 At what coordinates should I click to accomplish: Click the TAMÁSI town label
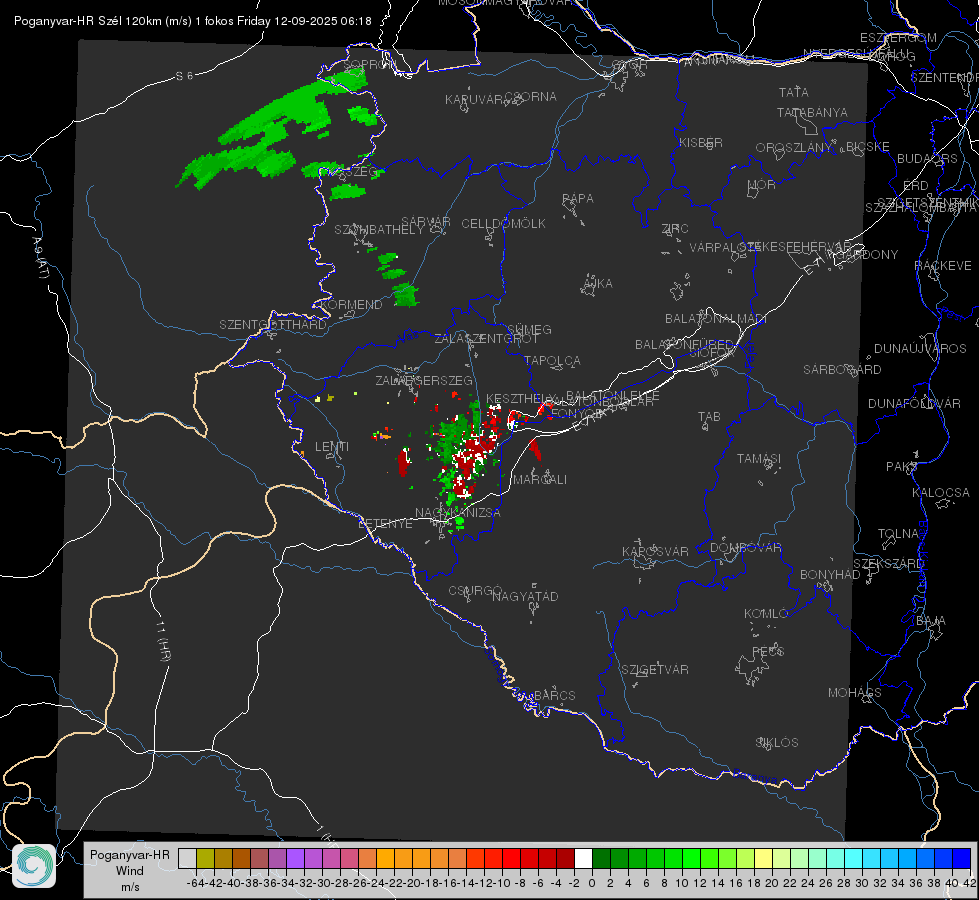[x=759, y=459]
